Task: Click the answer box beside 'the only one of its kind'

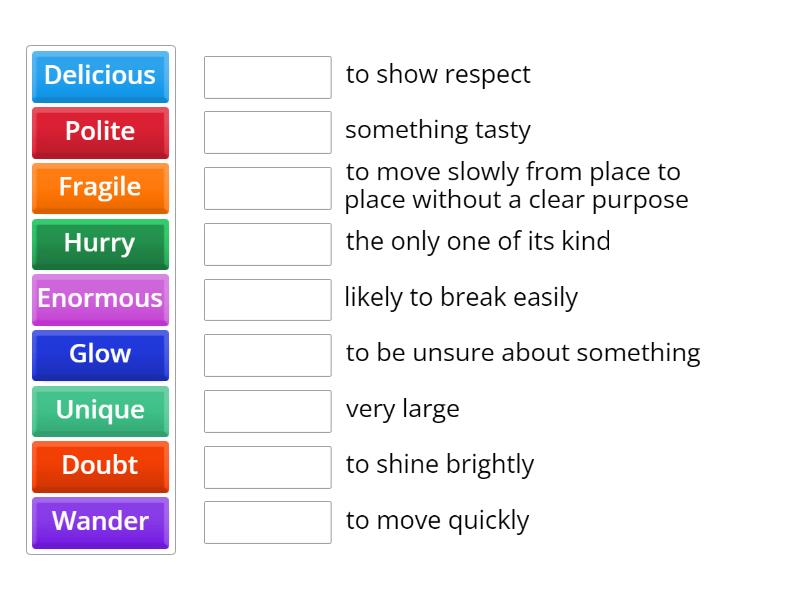Action: (x=267, y=243)
